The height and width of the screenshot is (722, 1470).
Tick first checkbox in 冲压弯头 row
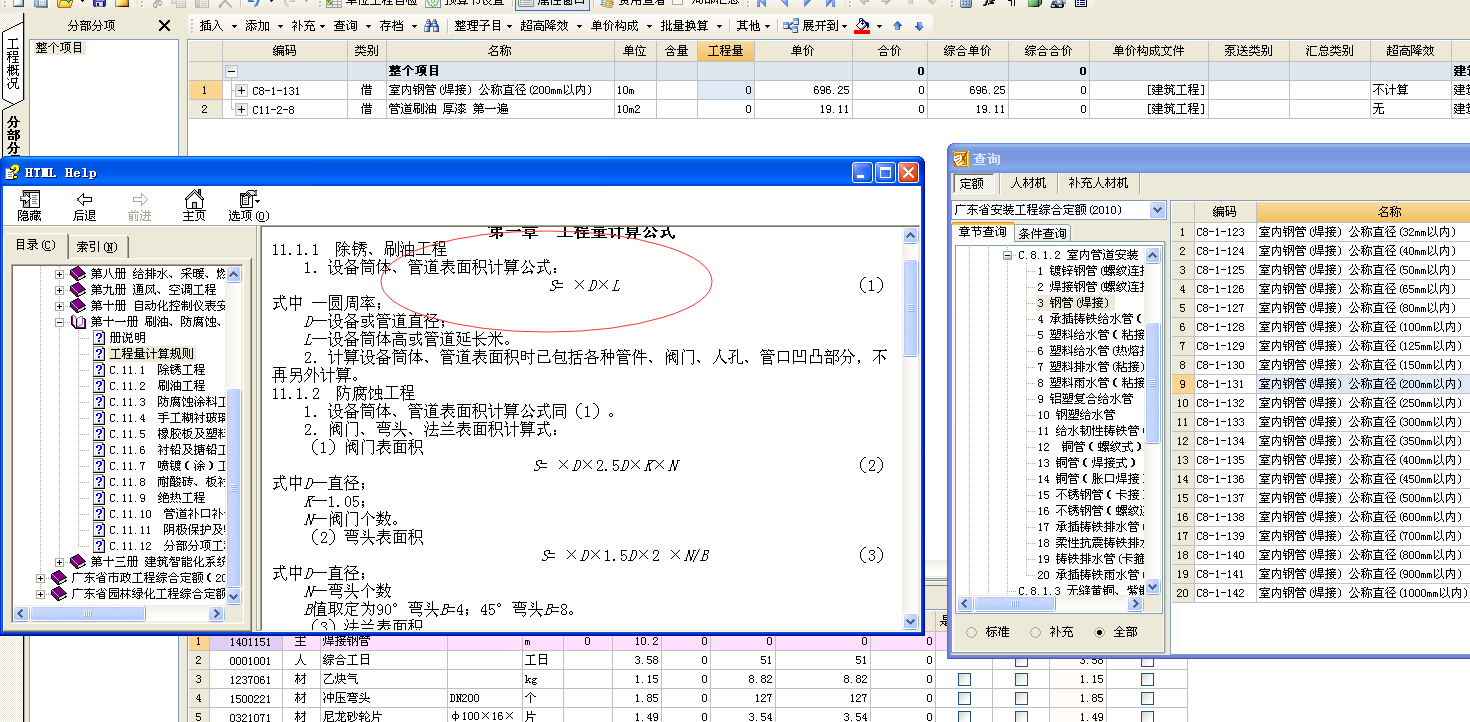[x=964, y=698]
